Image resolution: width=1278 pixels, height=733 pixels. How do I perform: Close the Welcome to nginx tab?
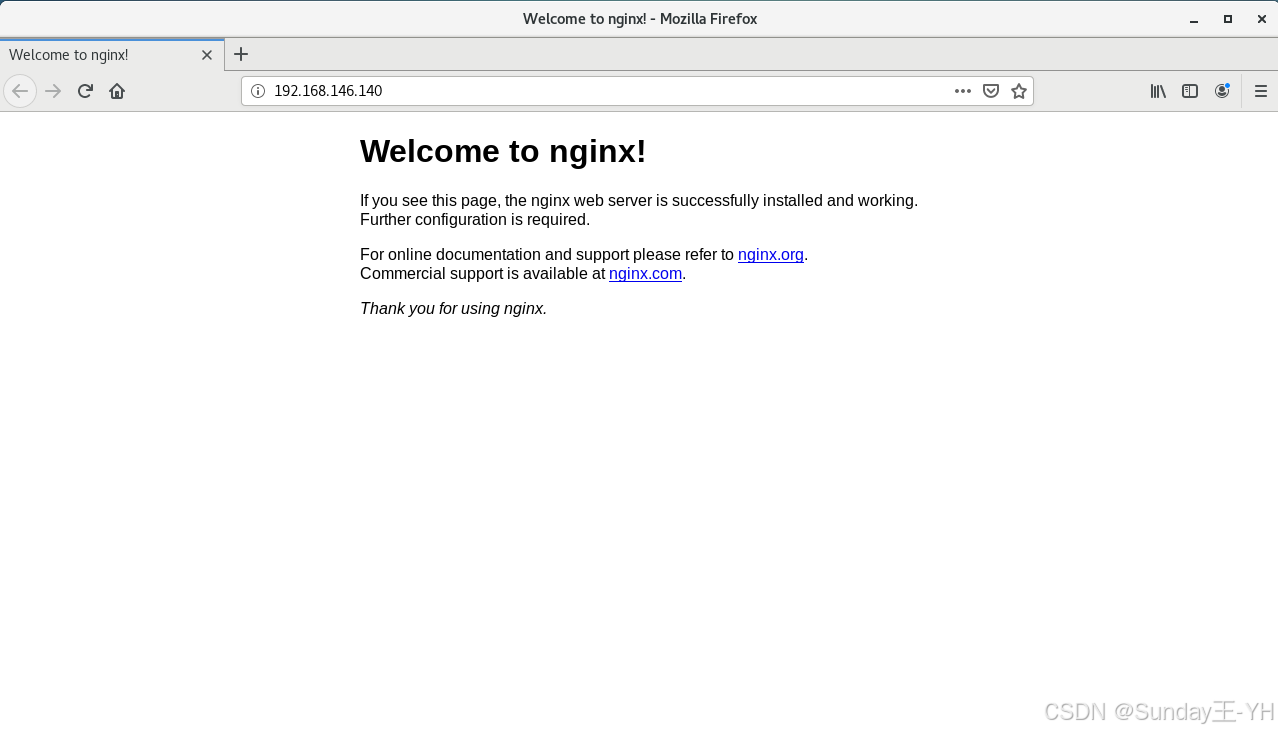point(207,55)
